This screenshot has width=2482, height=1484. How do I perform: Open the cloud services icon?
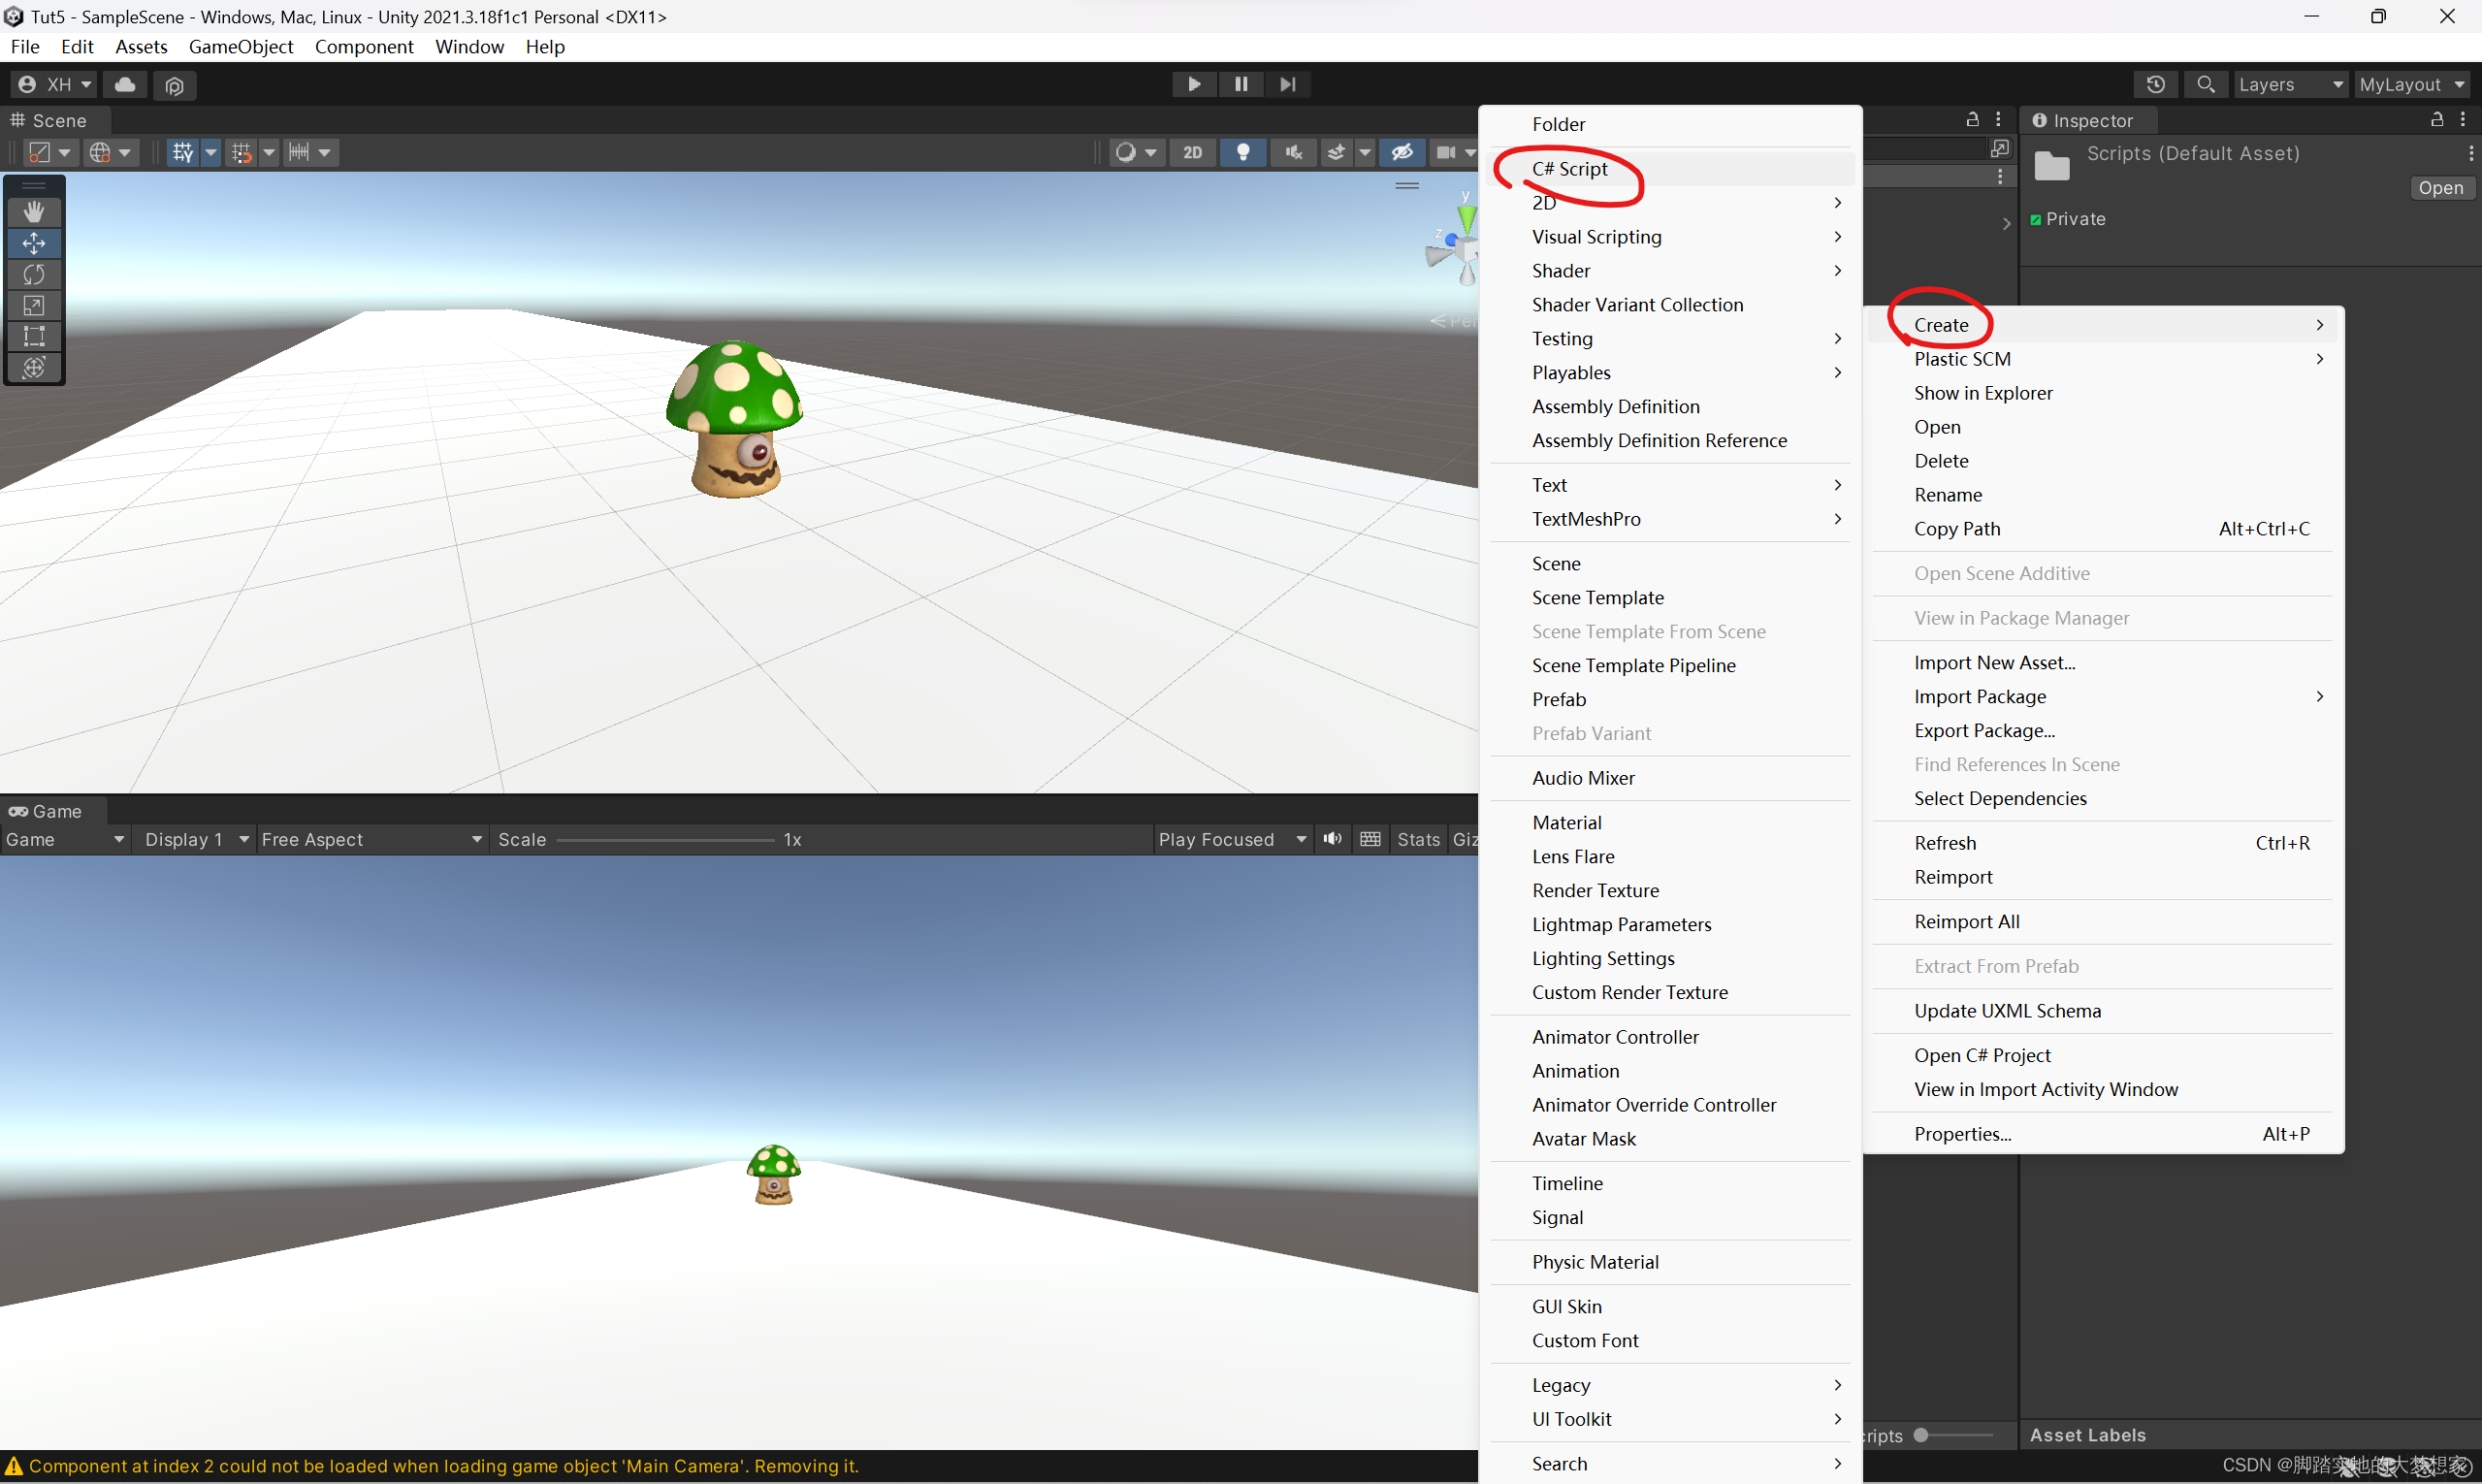(x=125, y=85)
